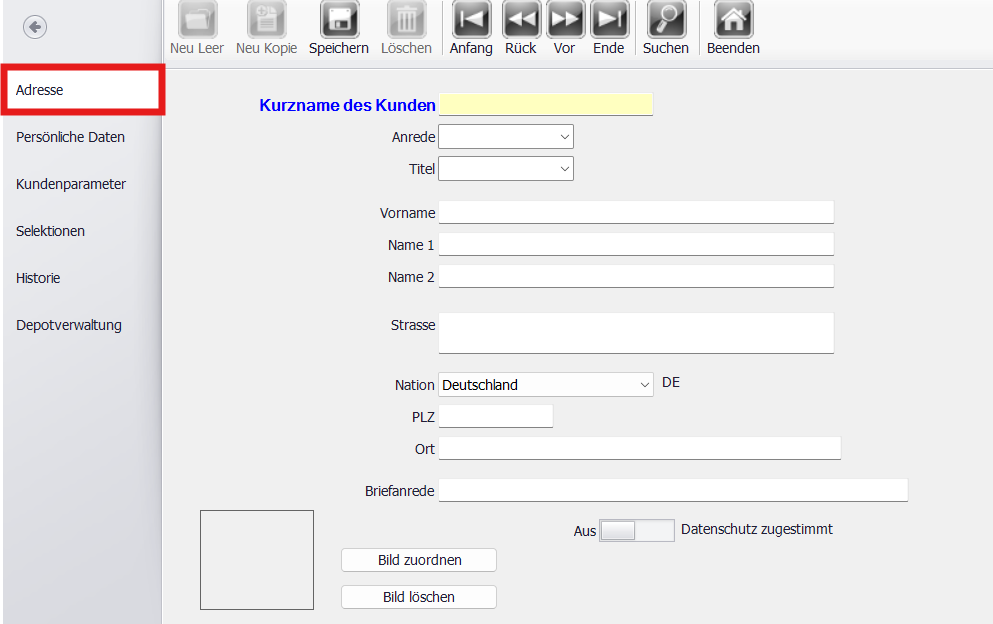Click the Rück (back) icon
This screenshot has height=624, width=993.
pos(520,18)
